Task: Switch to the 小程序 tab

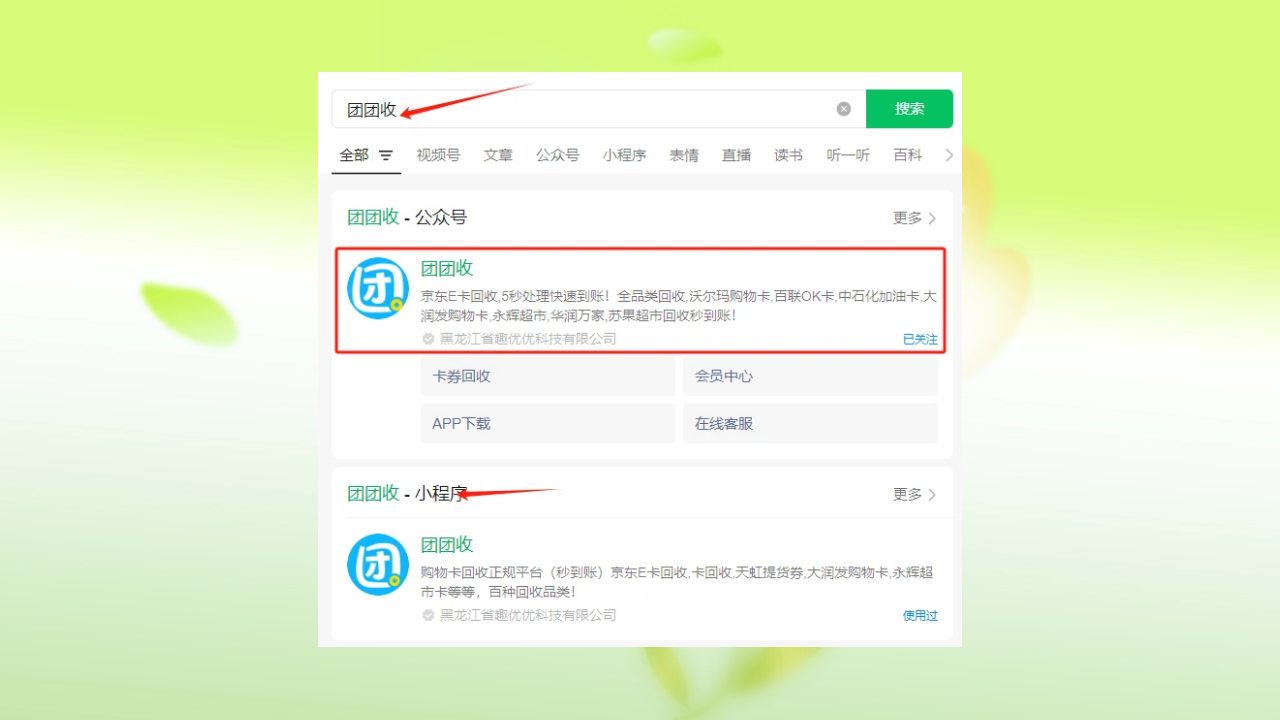Action: (624, 155)
